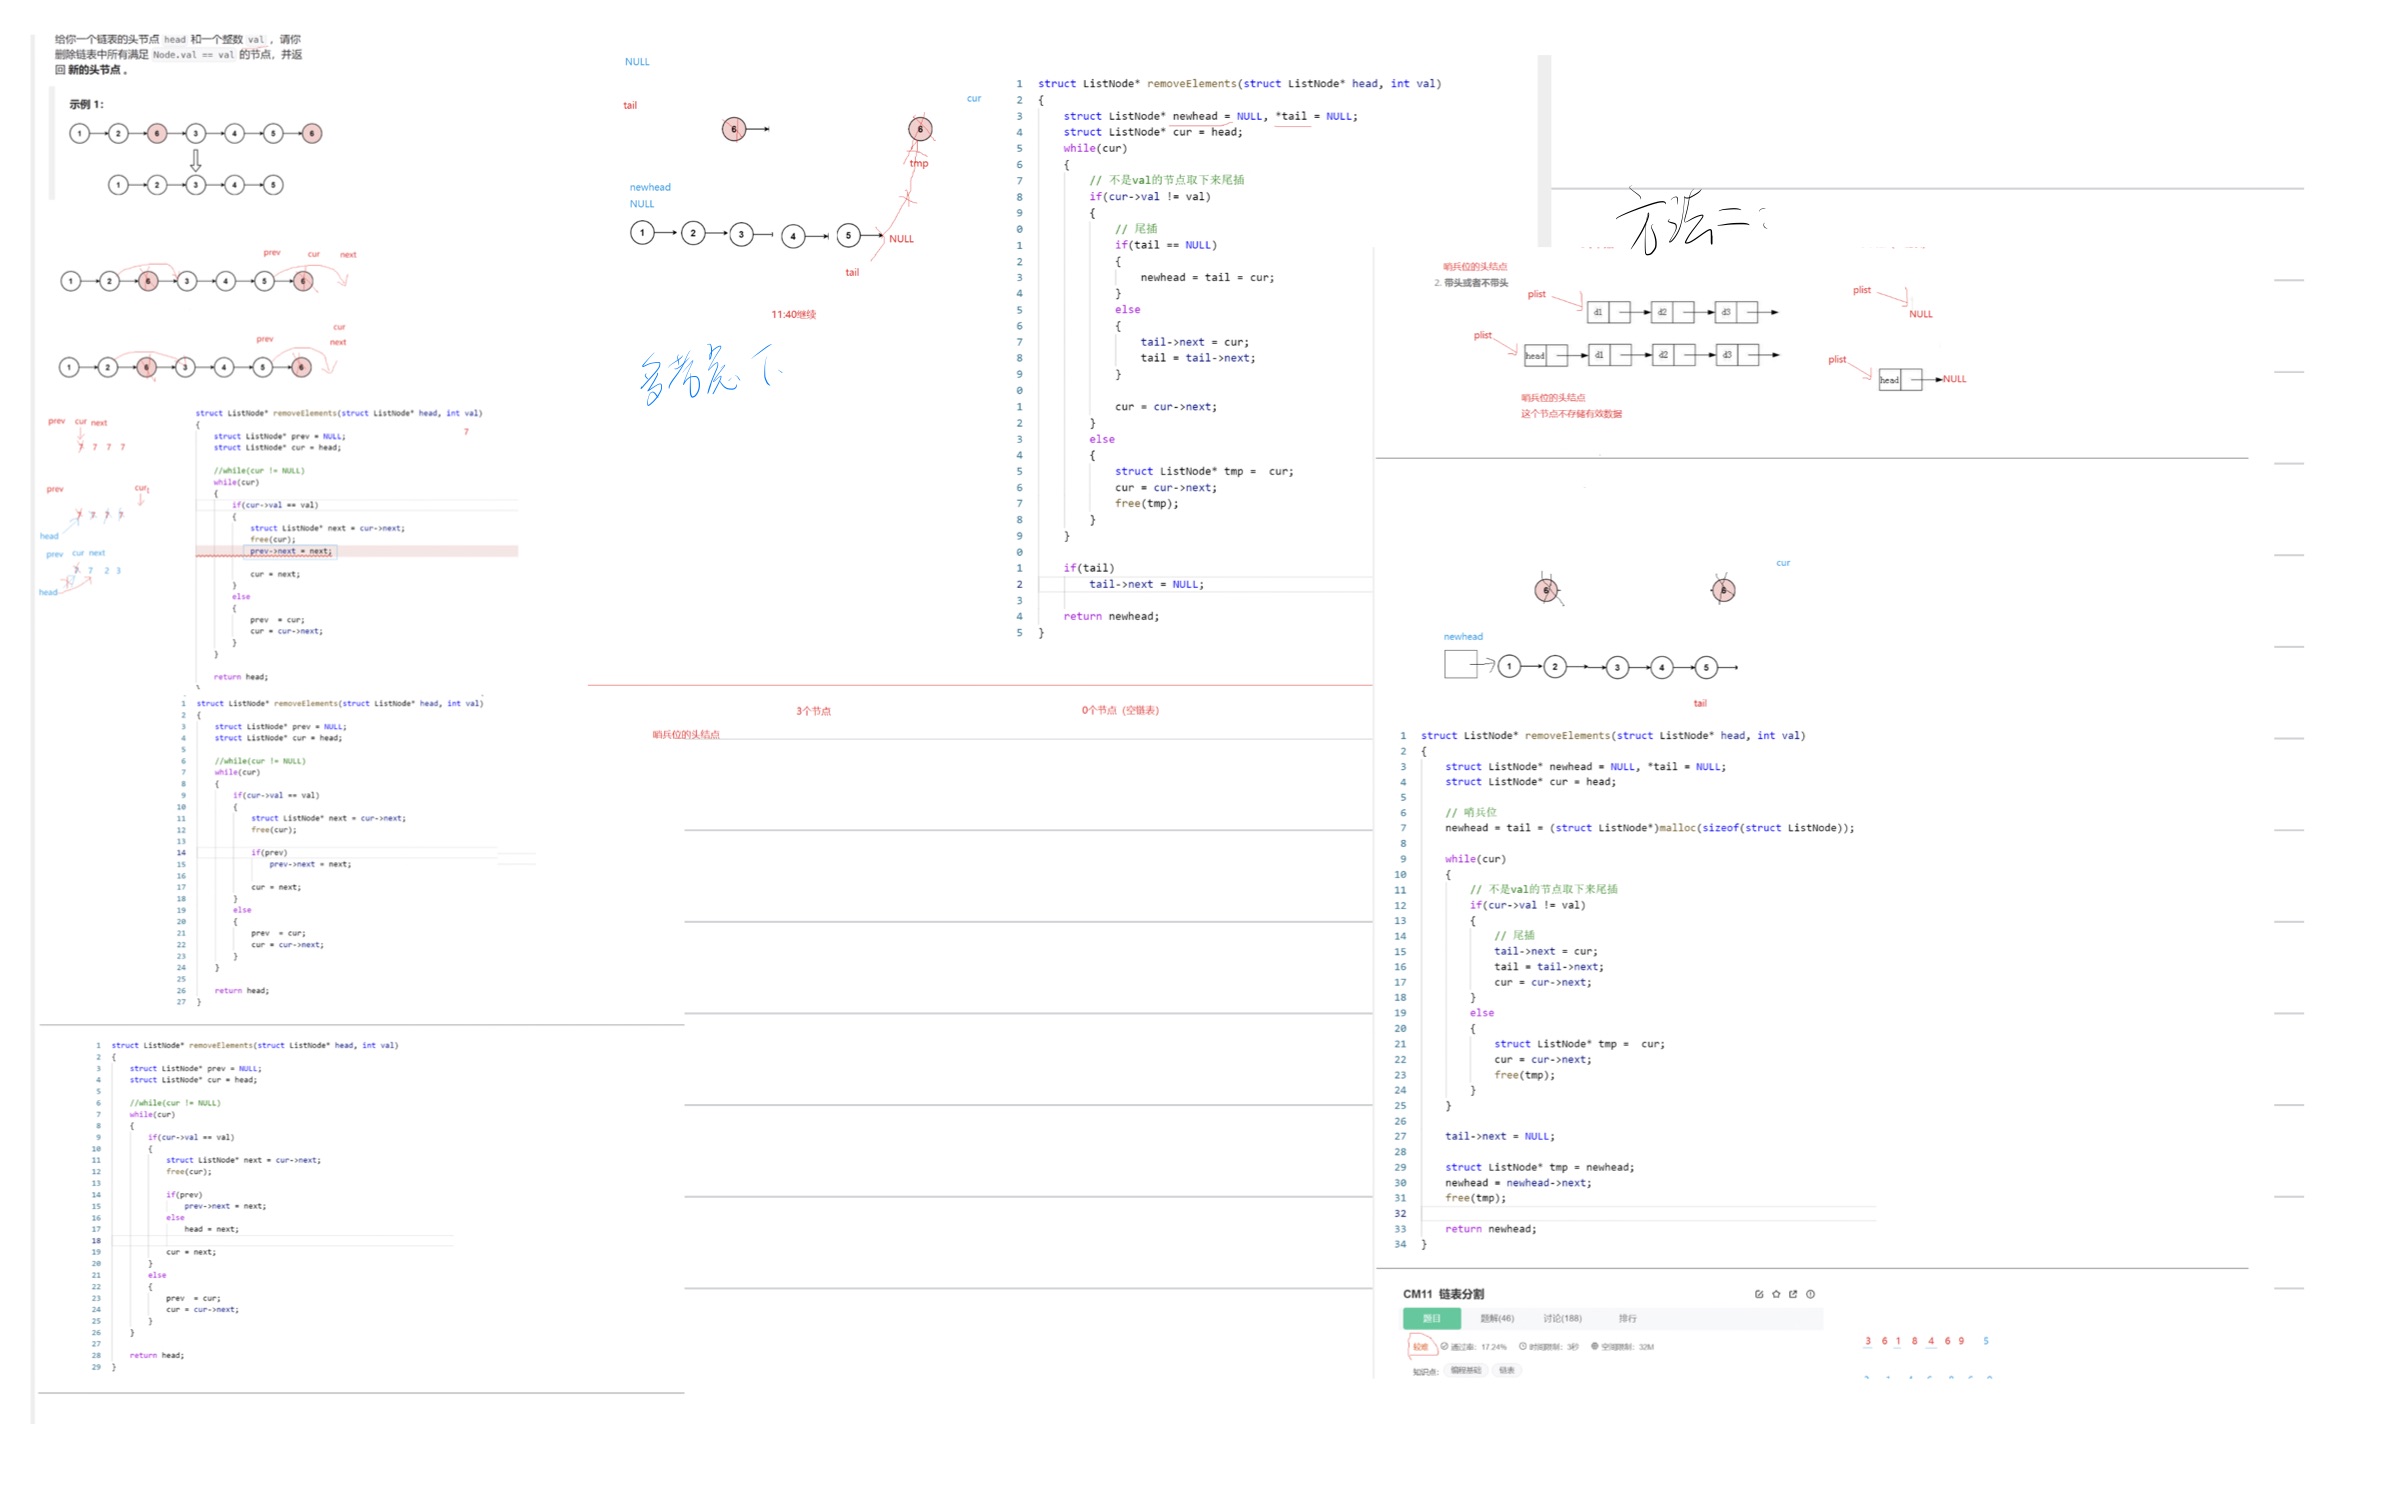Click the clock icon before 时间限制
2386x1491 pixels.
[1523, 1346]
